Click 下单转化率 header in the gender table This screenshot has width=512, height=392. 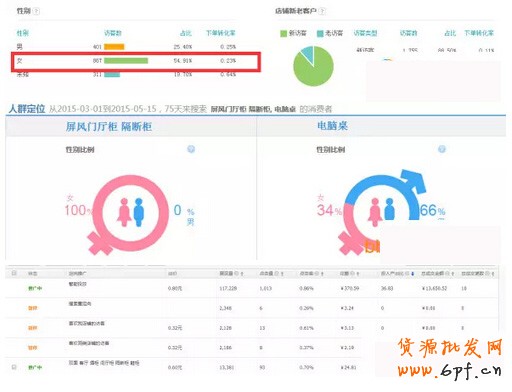(221, 33)
